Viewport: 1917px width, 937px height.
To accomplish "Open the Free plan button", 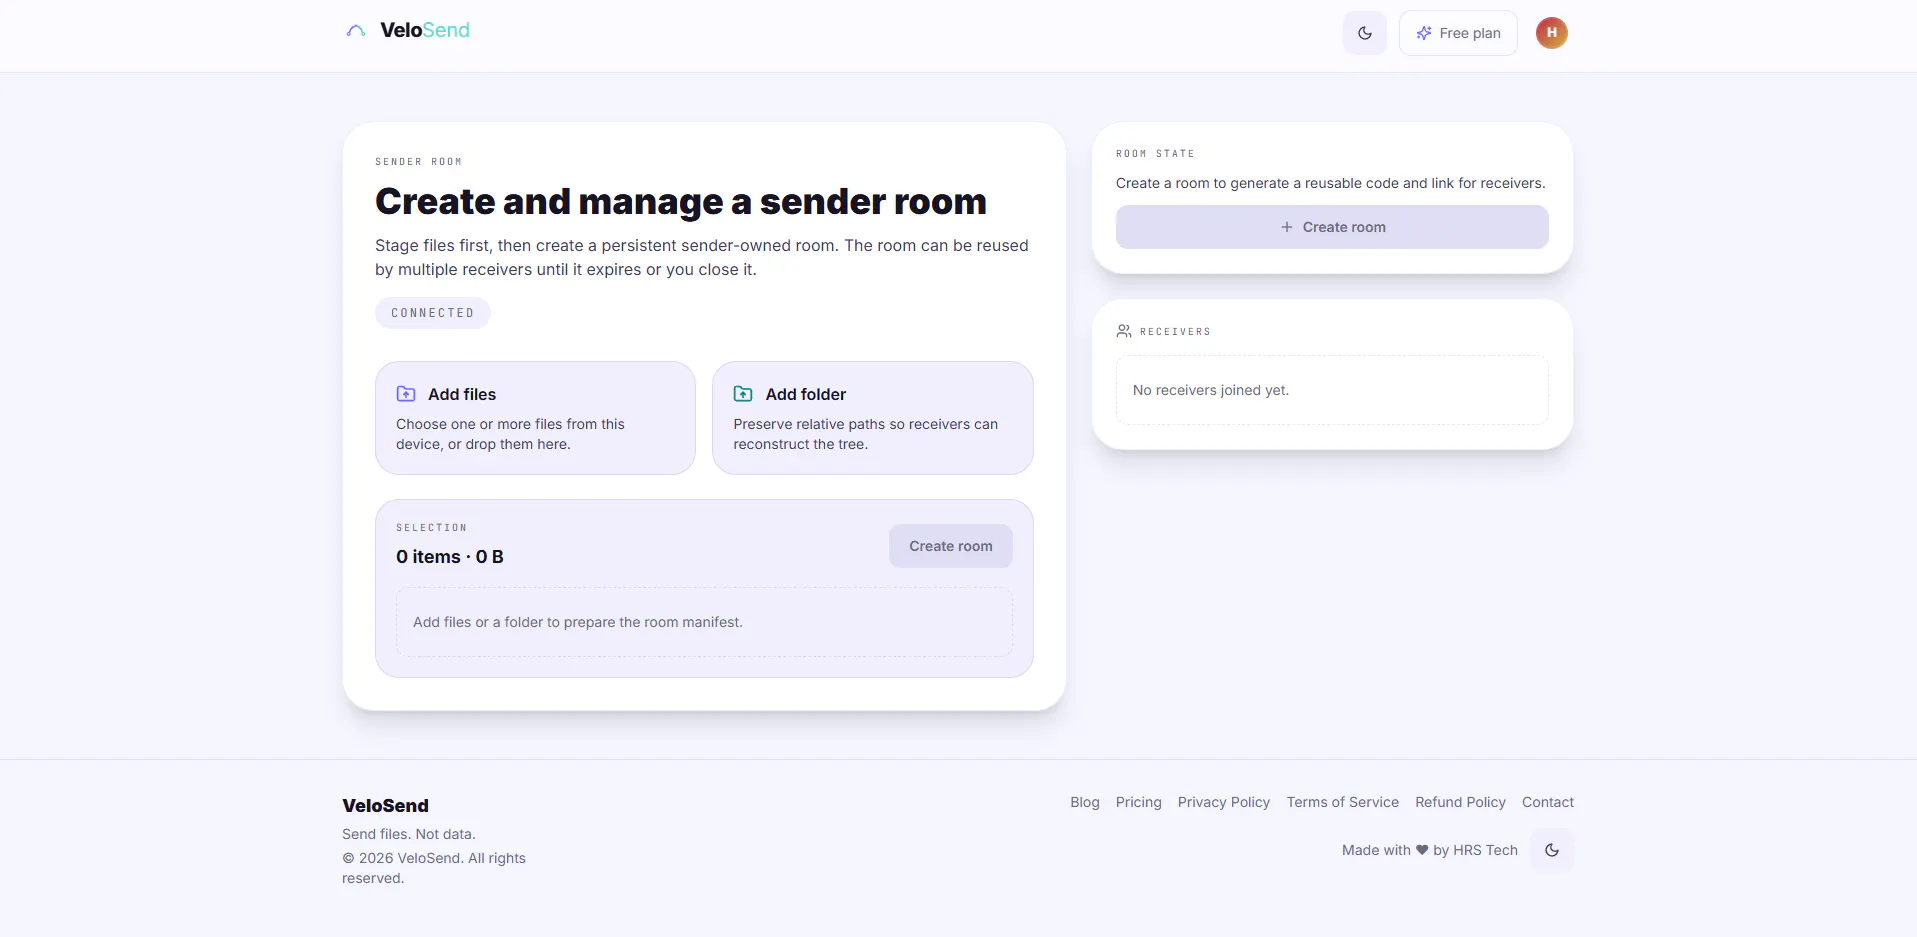I will pyautogui.click(x=1458, y=33).
